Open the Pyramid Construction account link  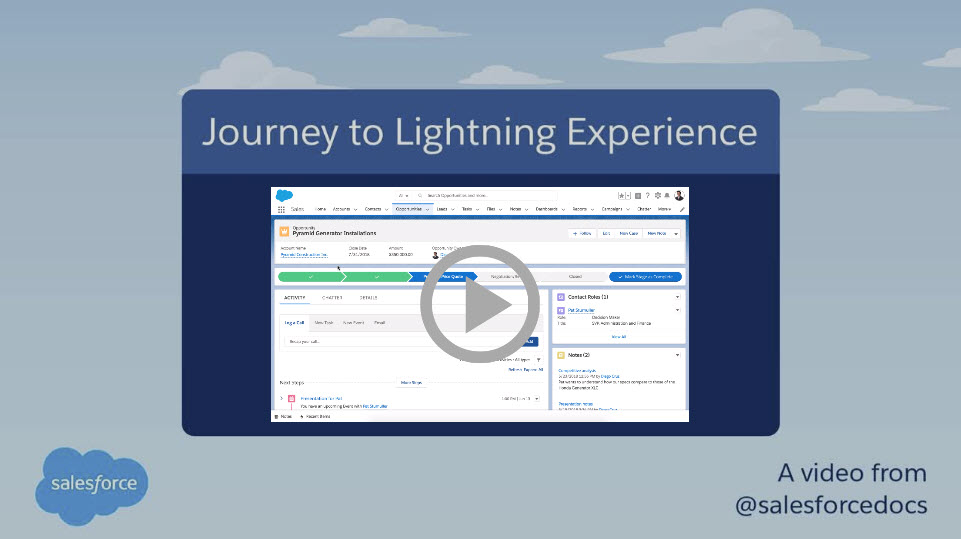pyautogui.click(x=304, y=254)
